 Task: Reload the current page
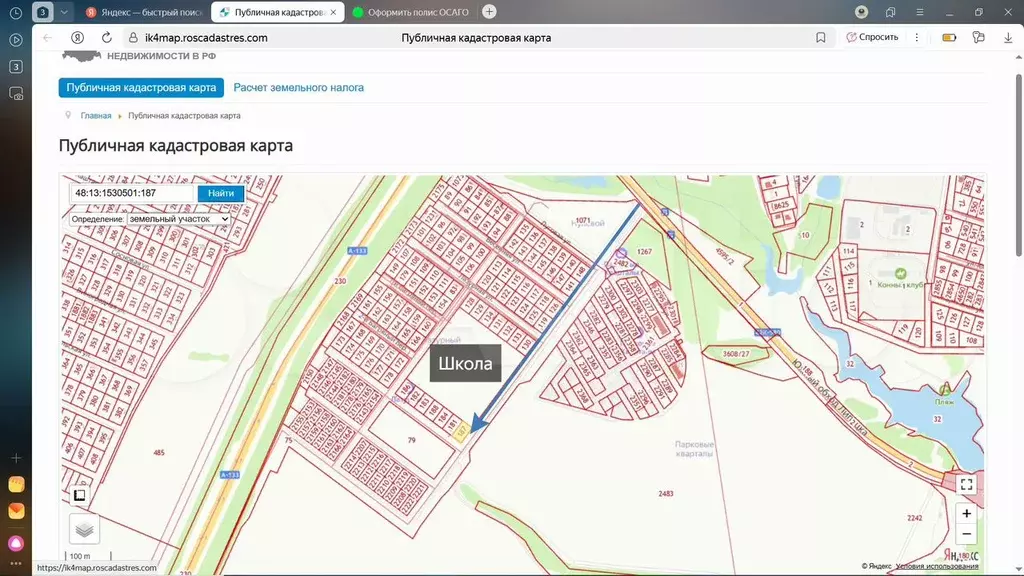[x=106, y=38]
